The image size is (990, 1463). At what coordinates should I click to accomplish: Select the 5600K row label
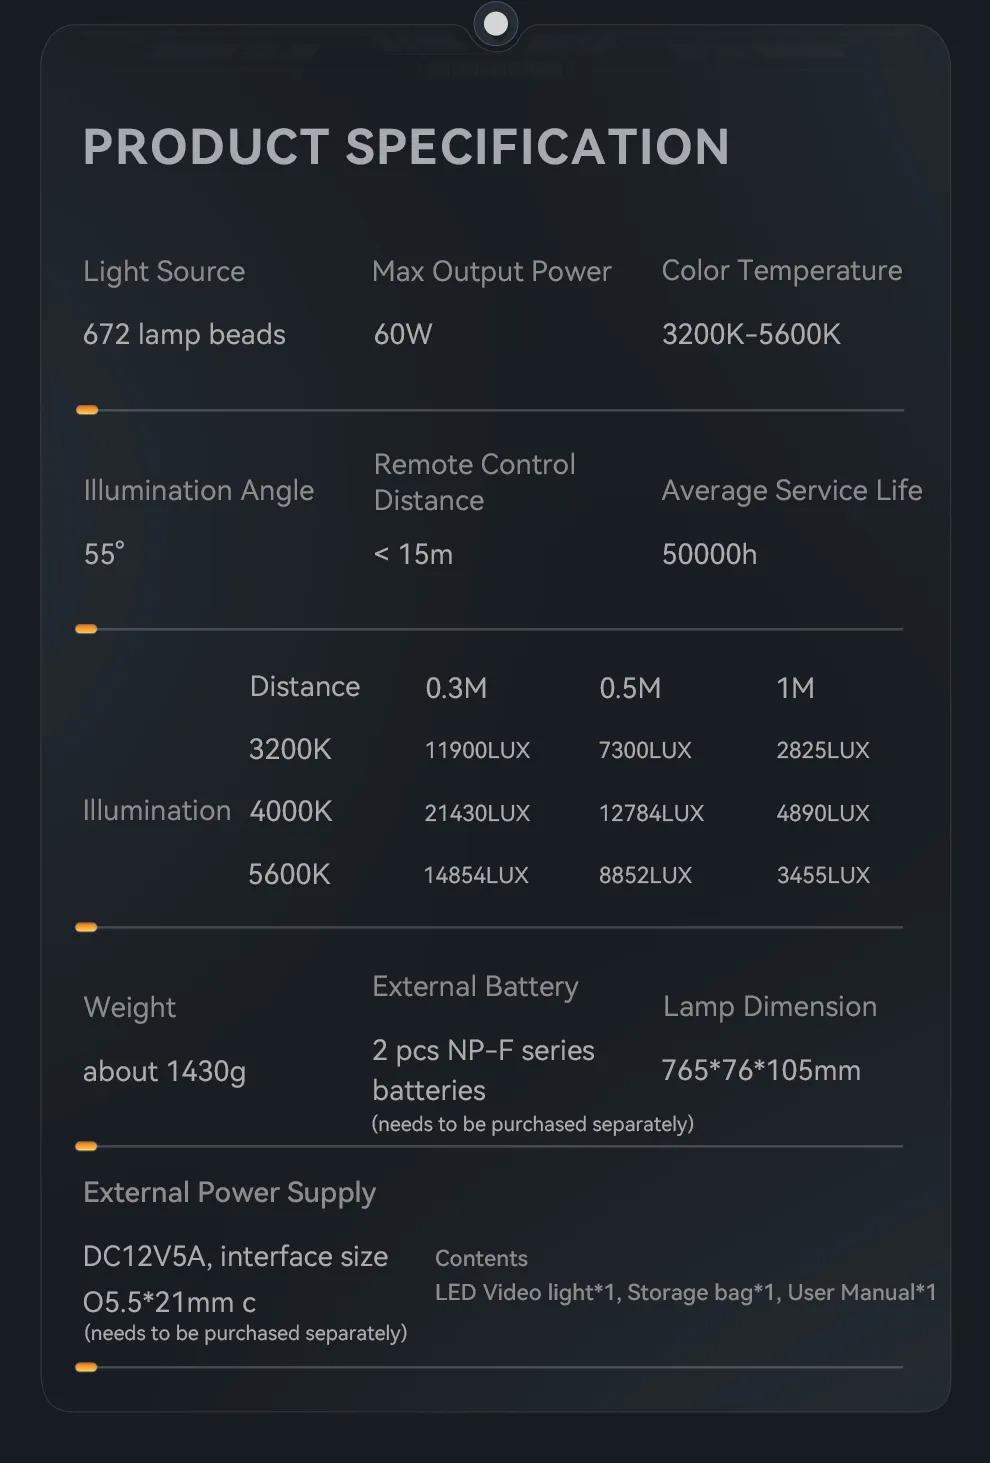[x=289, y=874]
